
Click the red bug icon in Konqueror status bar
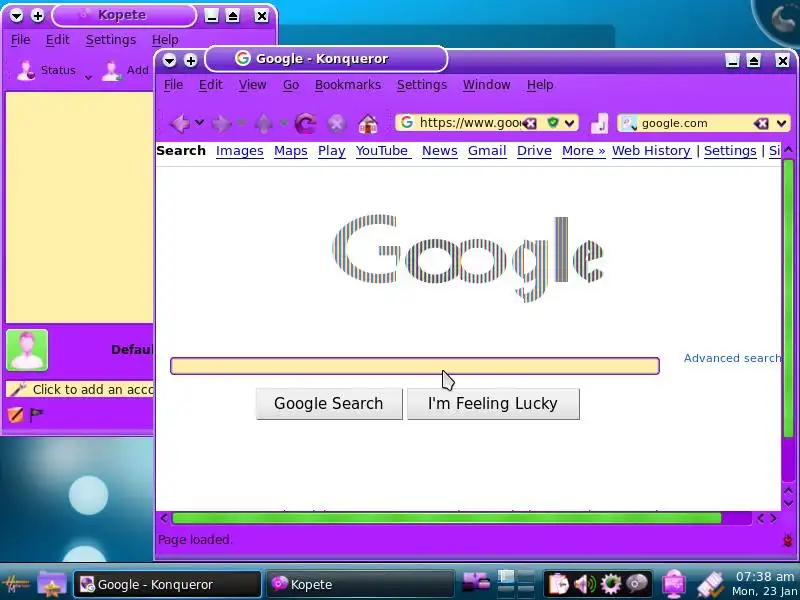click(788, 539)
